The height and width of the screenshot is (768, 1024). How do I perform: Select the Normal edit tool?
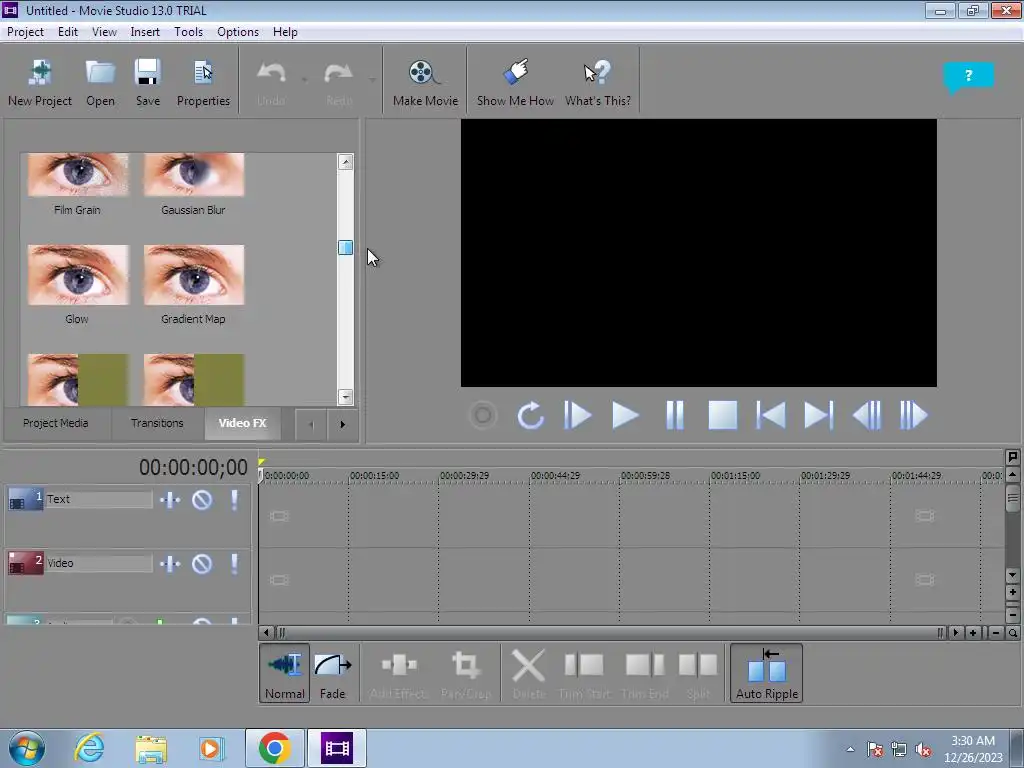tap(285, 673)
